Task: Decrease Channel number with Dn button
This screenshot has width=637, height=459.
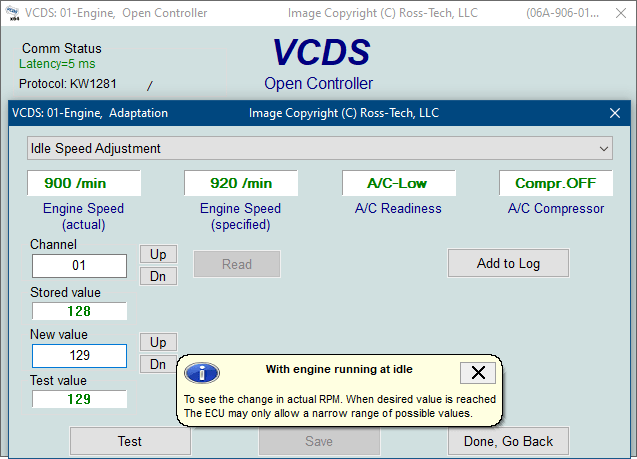Action: tap(158, 276)
